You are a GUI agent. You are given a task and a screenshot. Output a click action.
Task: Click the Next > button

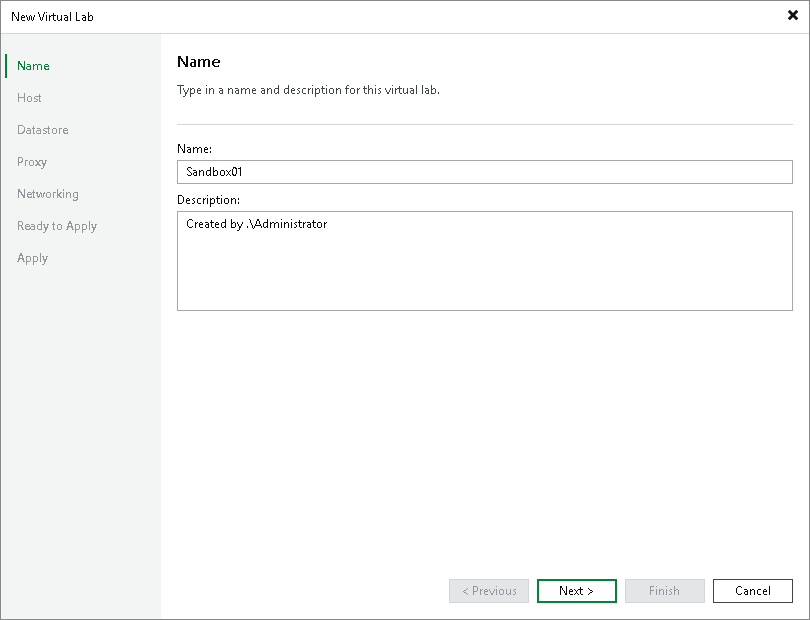[577, 591]
